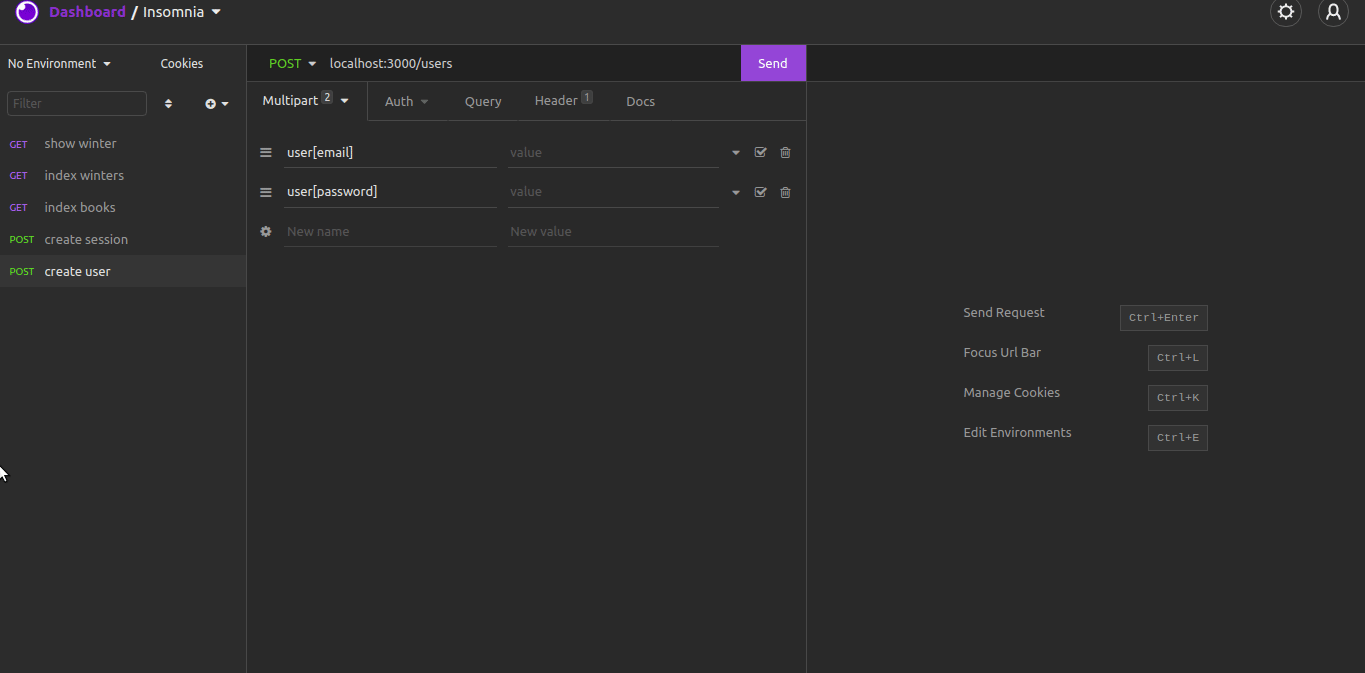This screenshot has width=1365, height=673.
Task: Edit the user[email] name field
Action: click(390, 153)
